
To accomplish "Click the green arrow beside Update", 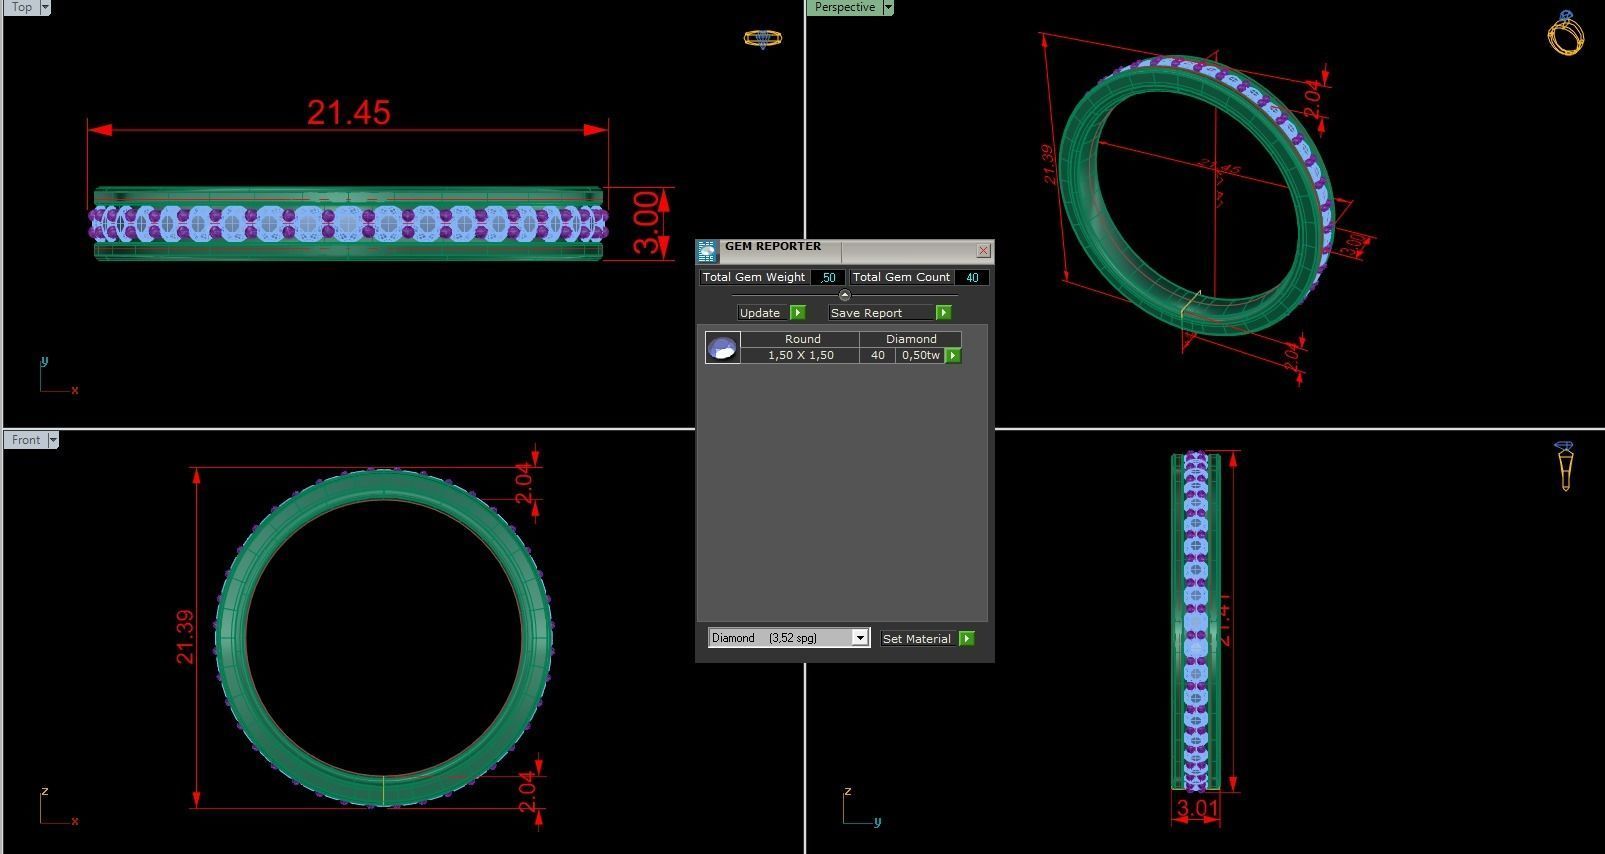I will (797, 312).
